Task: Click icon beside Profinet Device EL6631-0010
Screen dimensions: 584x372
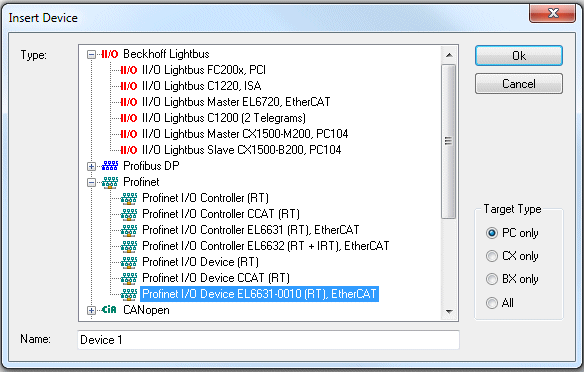Action: 129,295
